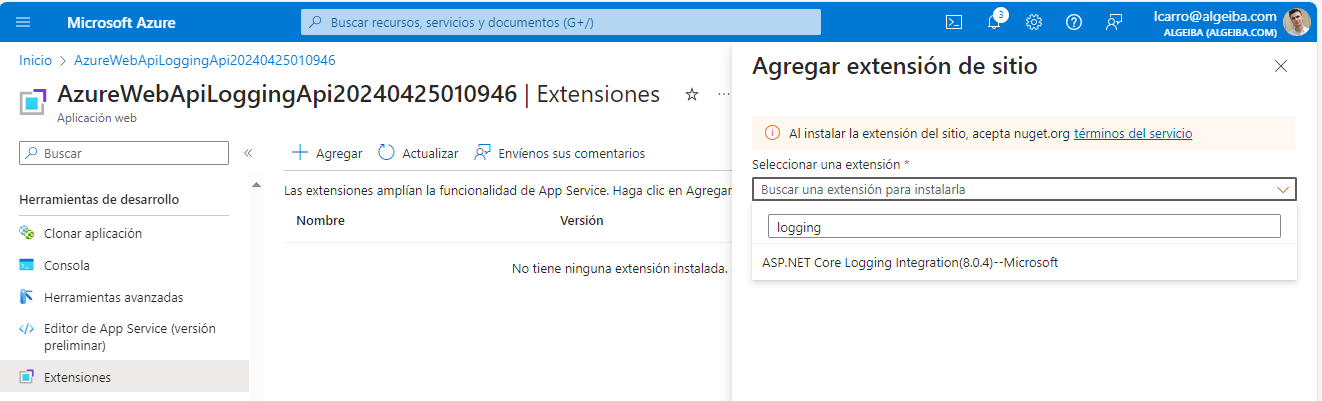Click the Consola icon

point(27,265)
